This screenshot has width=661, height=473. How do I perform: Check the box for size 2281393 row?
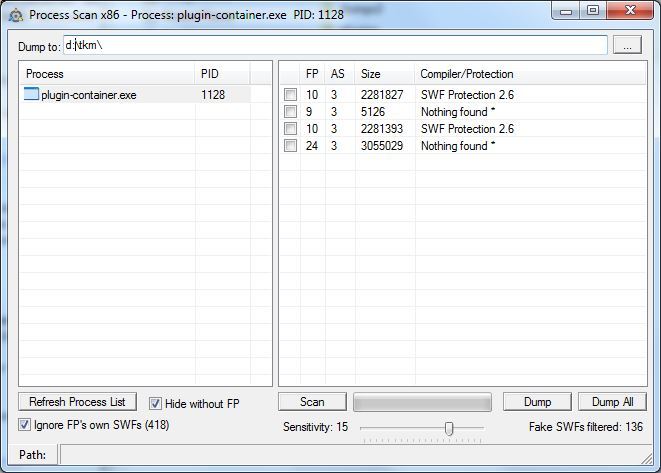click(x=290, y=128)
